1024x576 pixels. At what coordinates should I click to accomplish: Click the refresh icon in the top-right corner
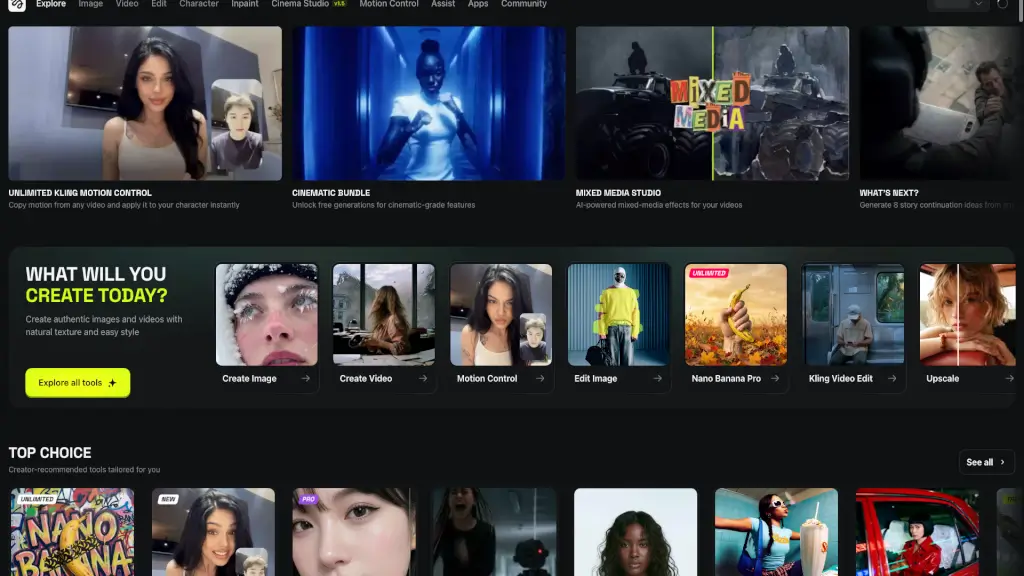pos(1003,5)
